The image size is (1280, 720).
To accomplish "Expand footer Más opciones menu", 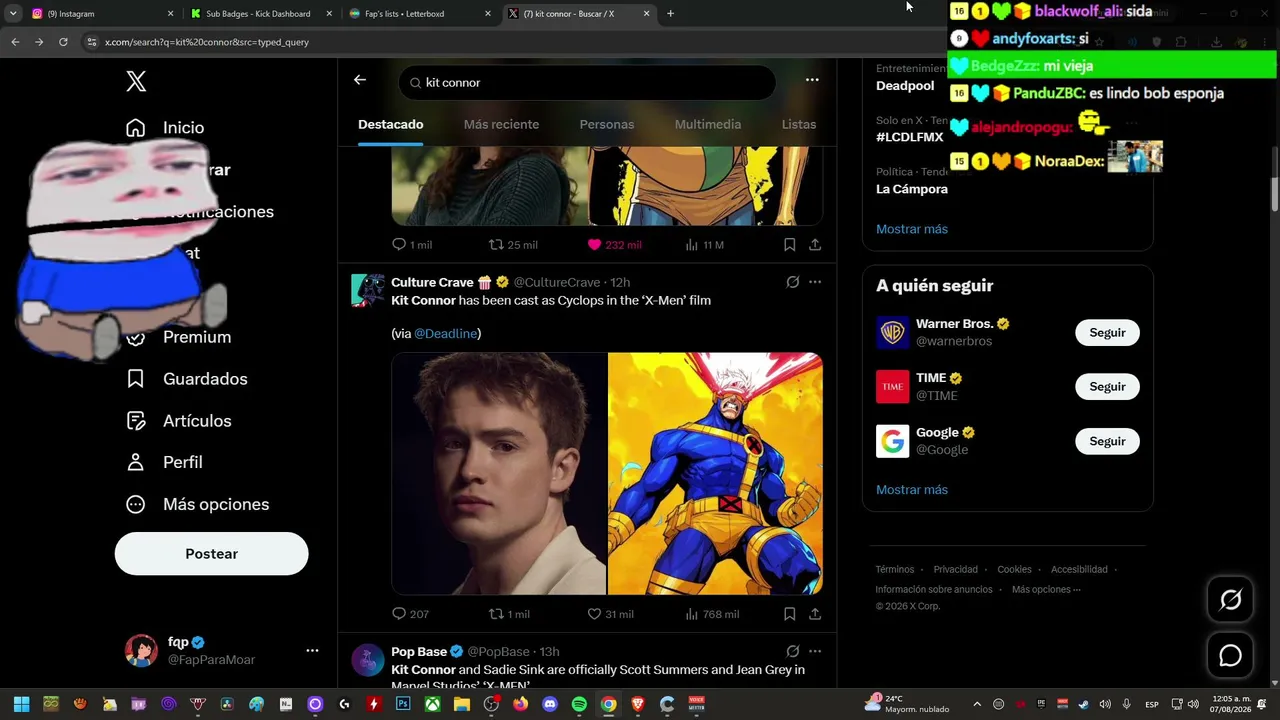I will tap(1046, 590).
